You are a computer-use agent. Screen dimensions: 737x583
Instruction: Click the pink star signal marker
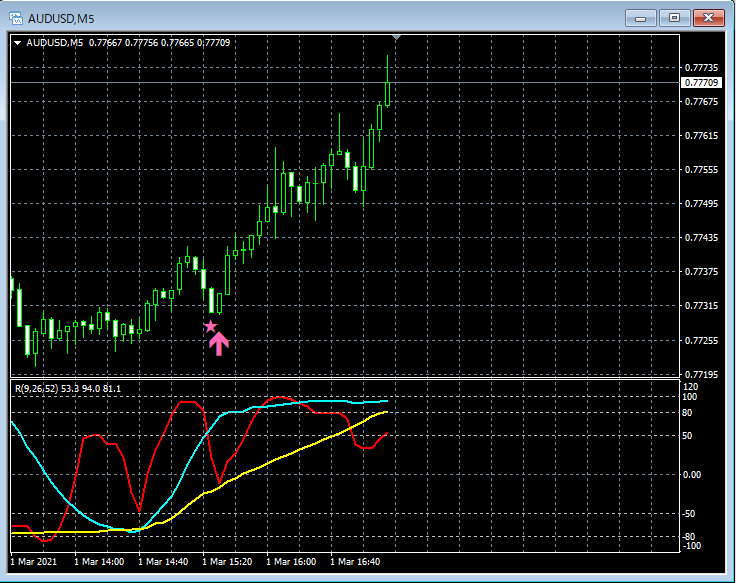coord(210,326)
